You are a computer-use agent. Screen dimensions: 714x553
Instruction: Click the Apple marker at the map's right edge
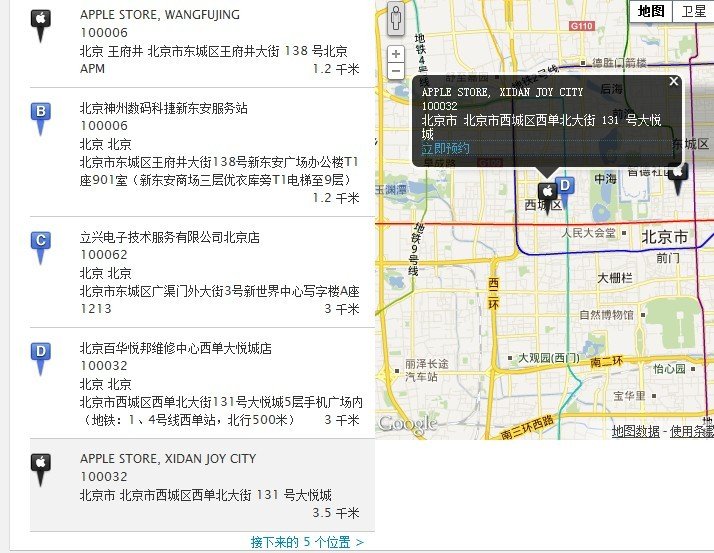click(678, 179)
